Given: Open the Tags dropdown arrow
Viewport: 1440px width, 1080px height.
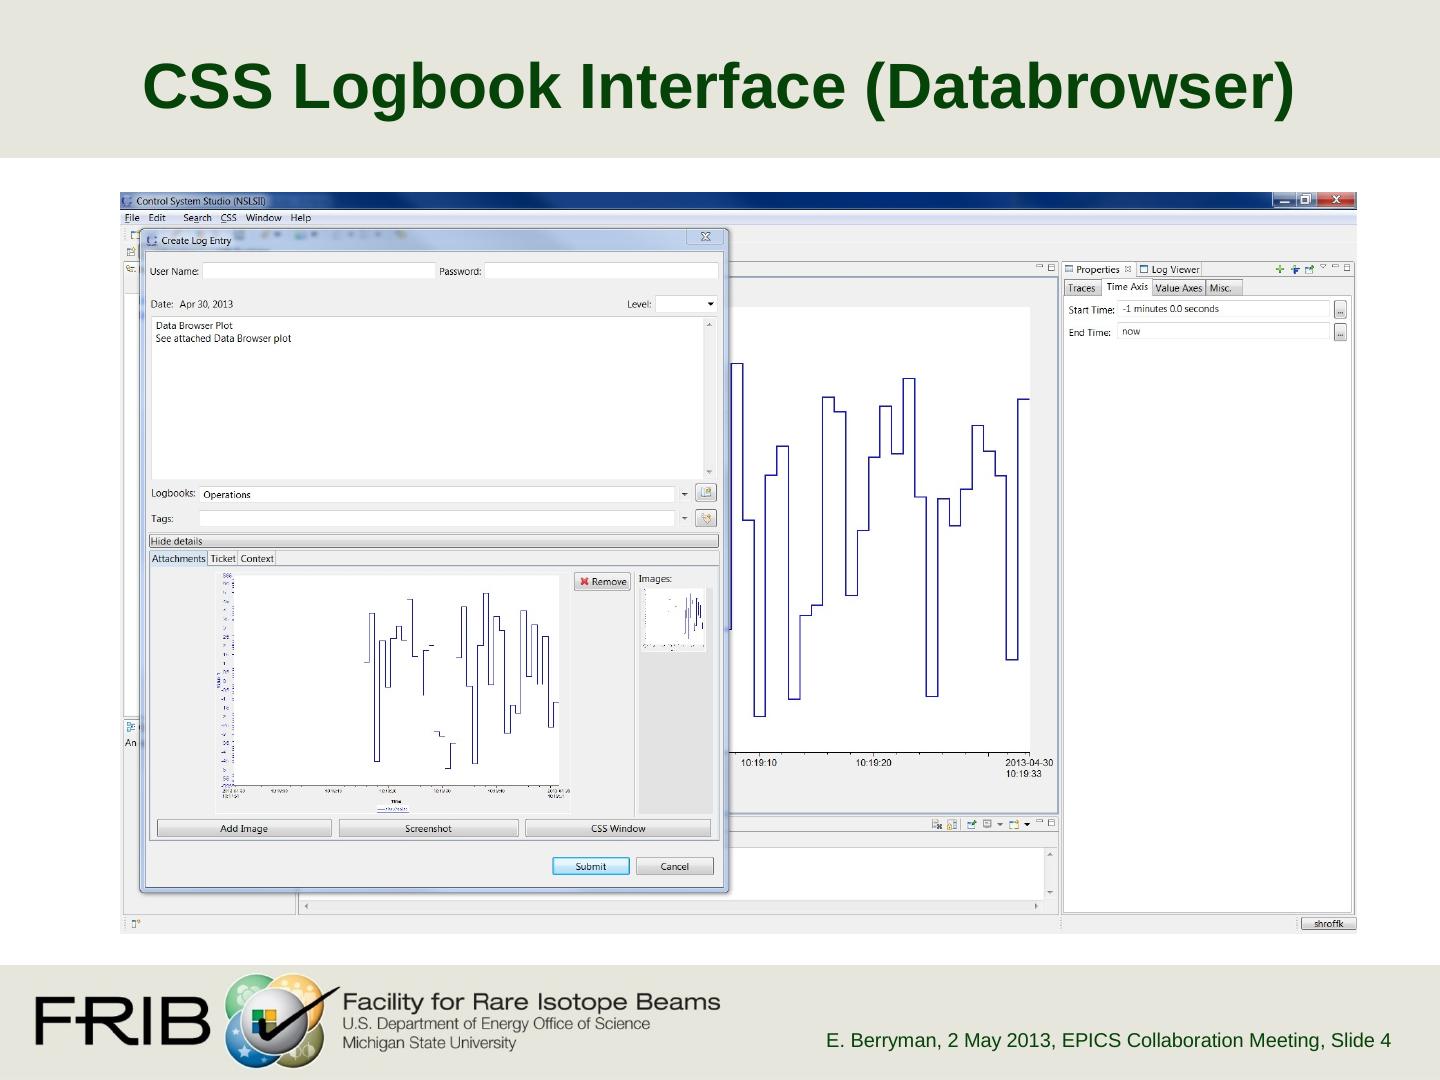Looking at the screenshot, I should click(x=685, y=518).
